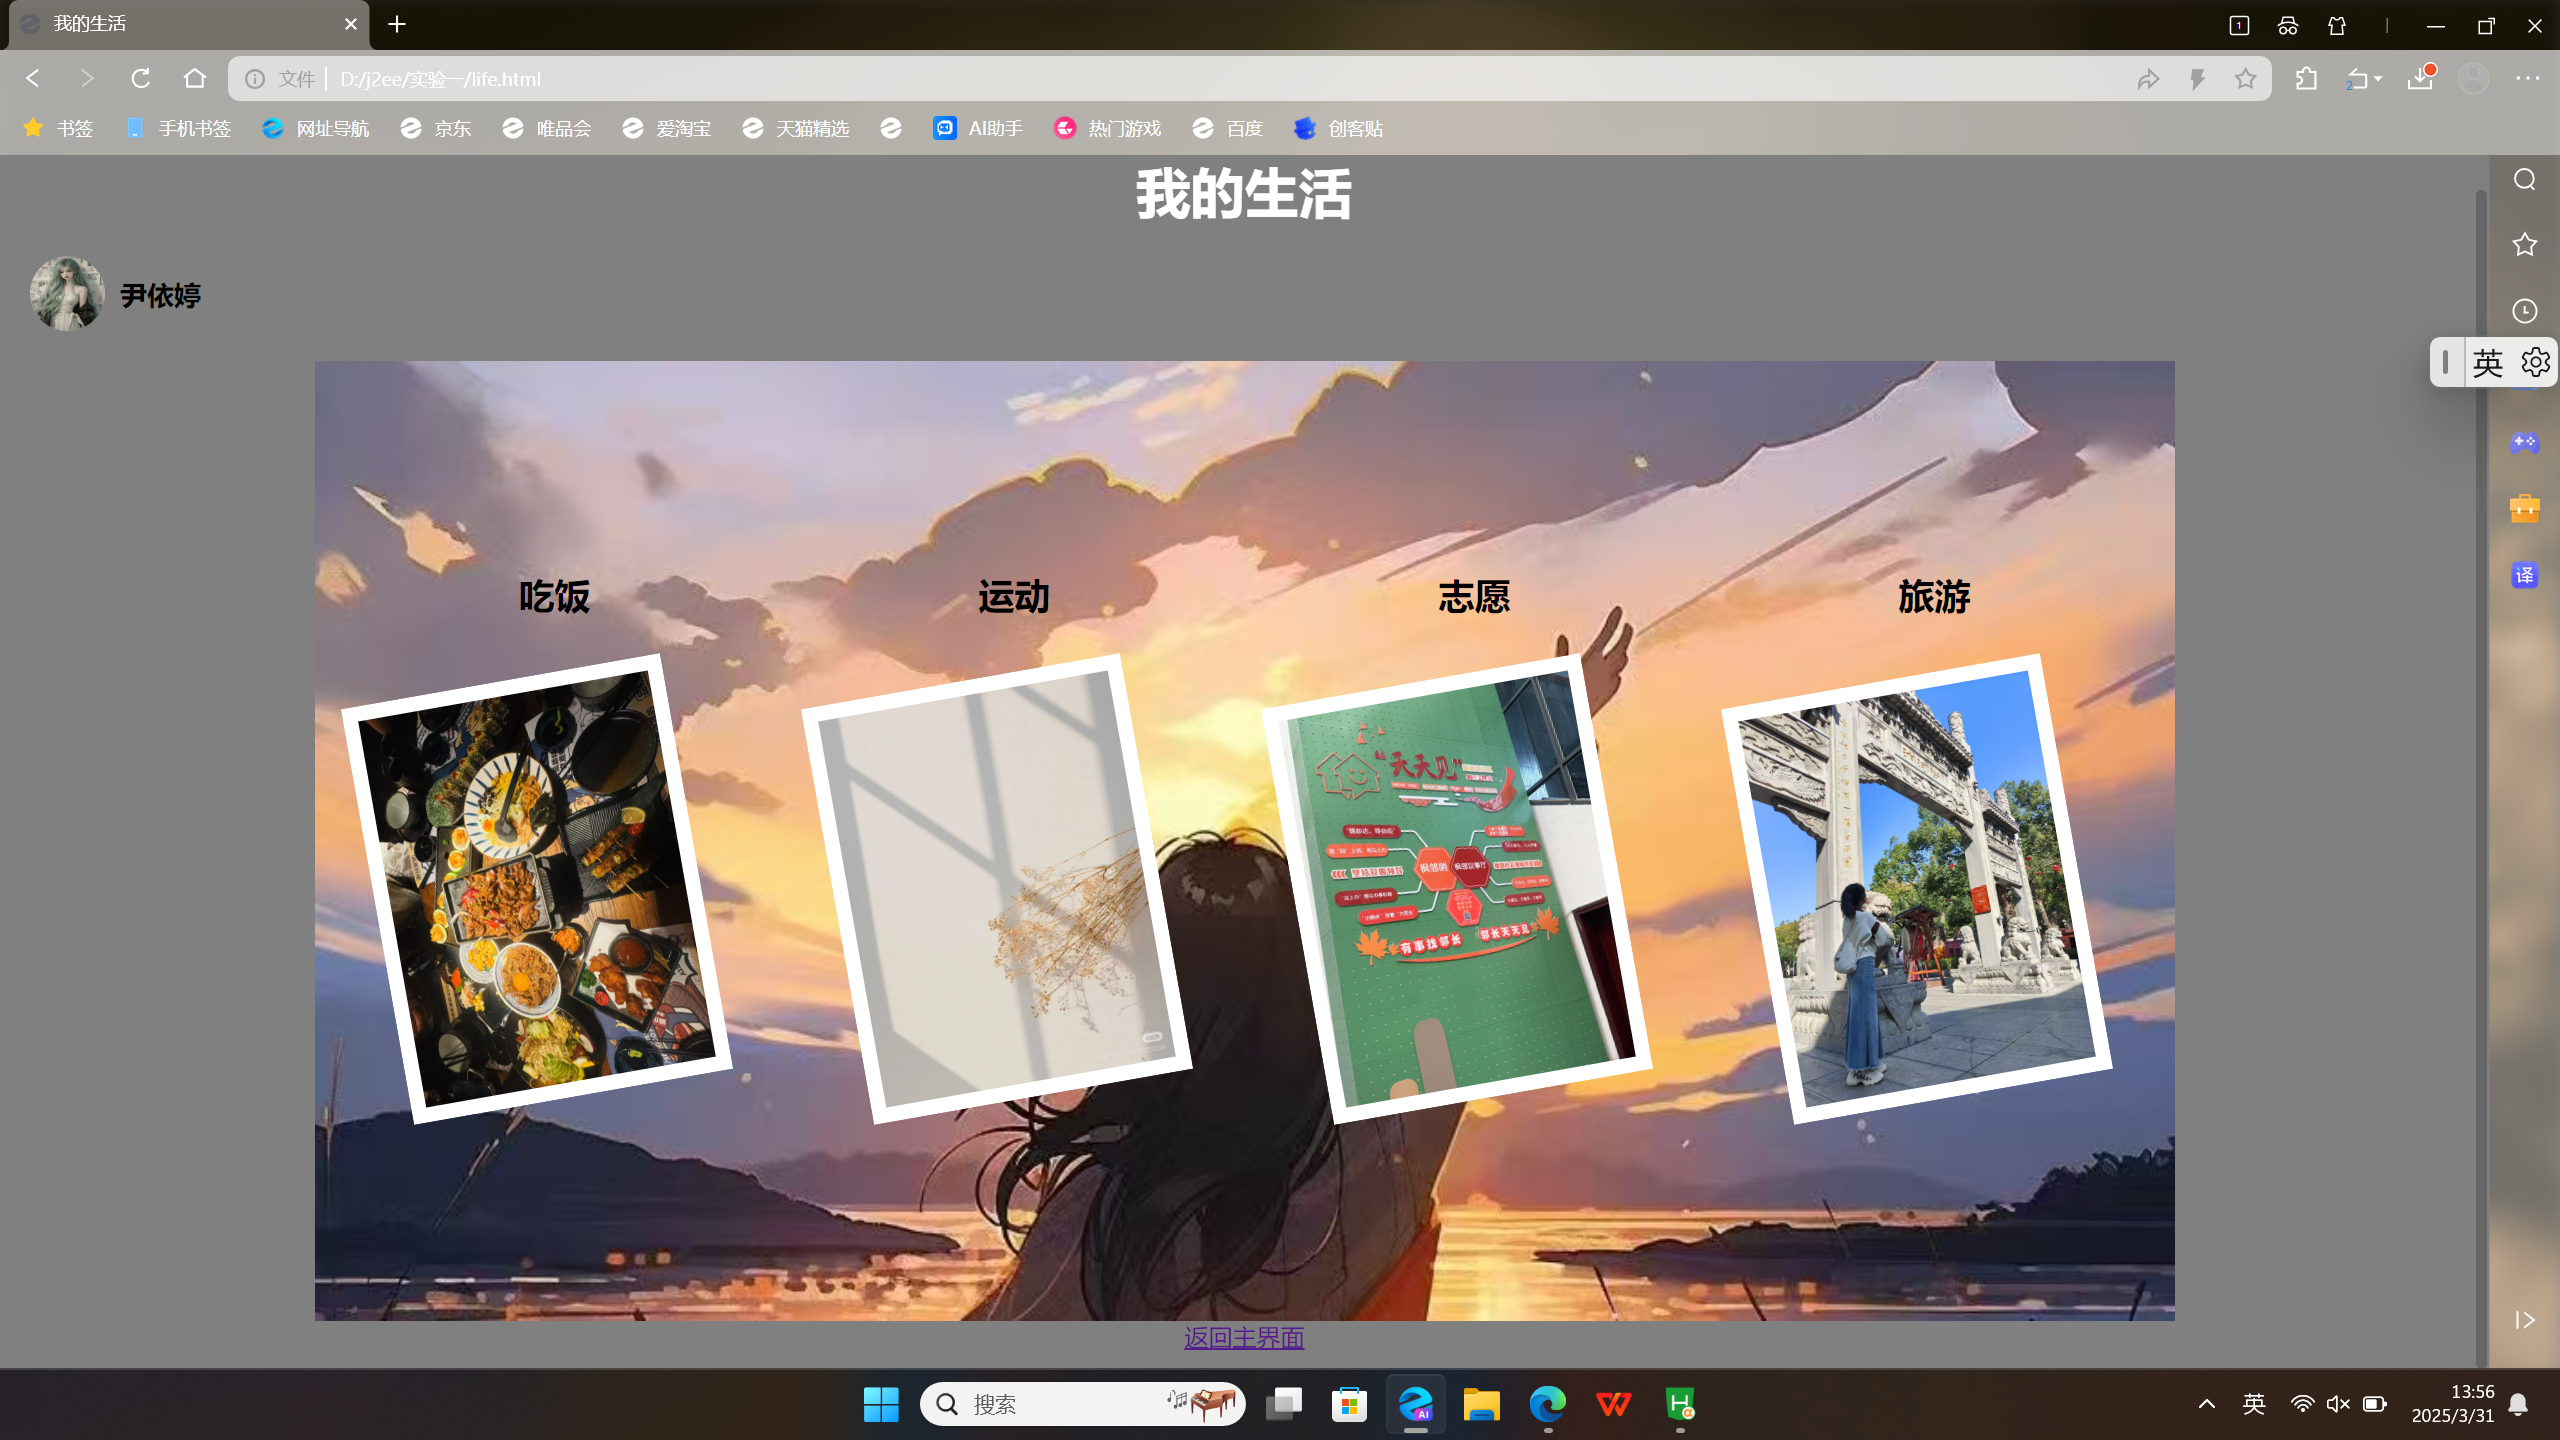Bookmark this page with the star icon
The height and width of the screenshot is (1440, 2560).
(x=2245, y=78)
